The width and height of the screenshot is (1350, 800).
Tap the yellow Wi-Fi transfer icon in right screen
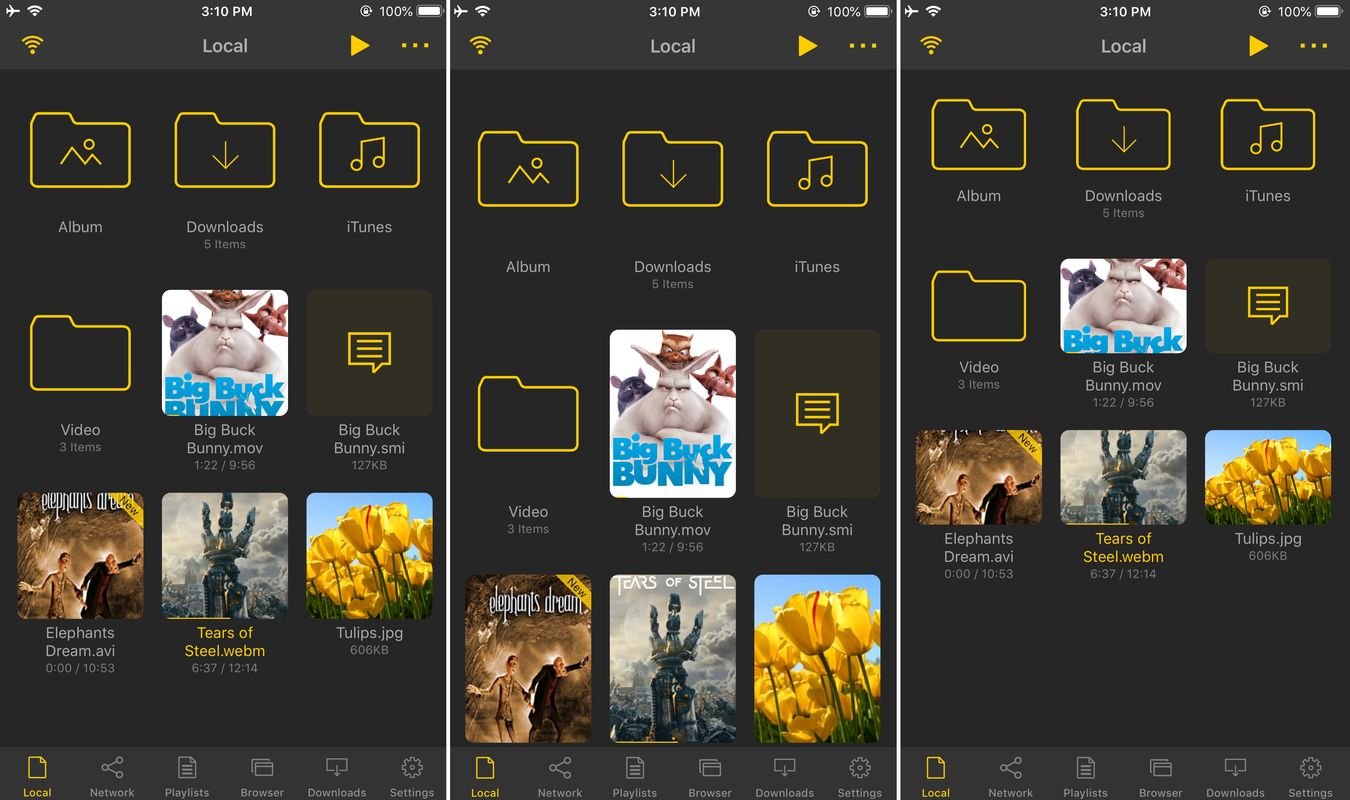tap(931, 46)
